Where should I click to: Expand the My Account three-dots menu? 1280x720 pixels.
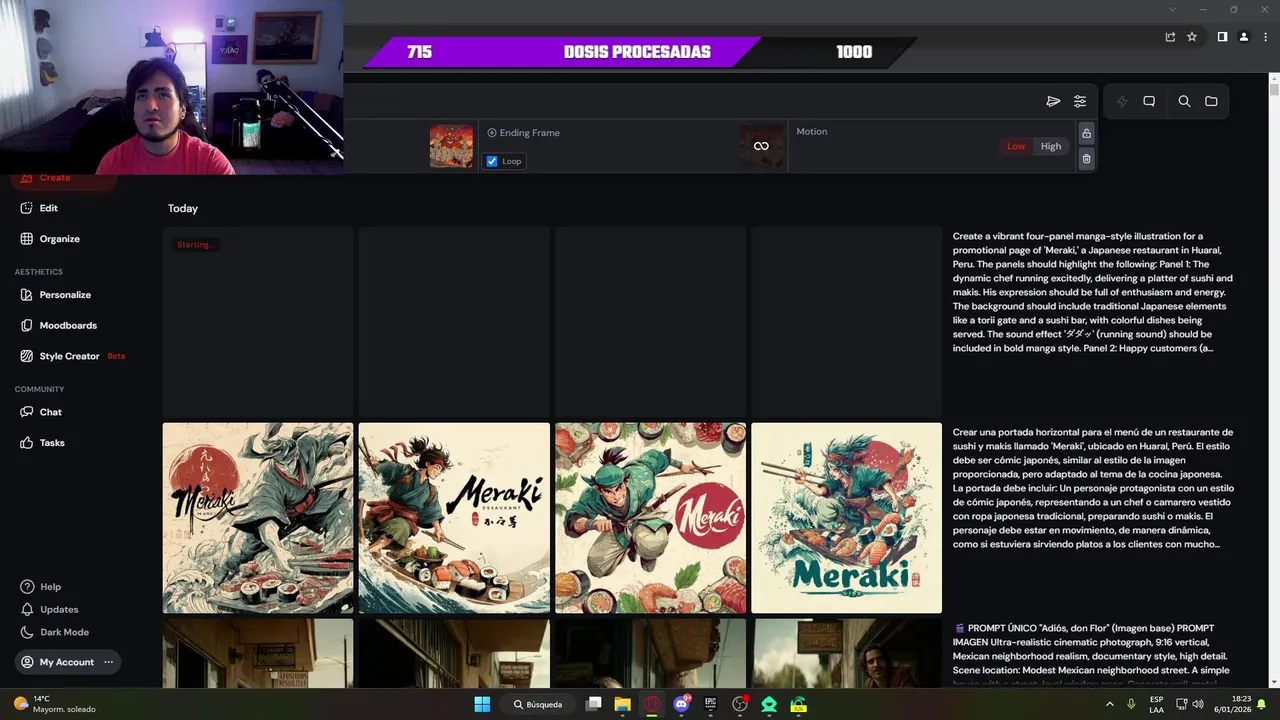[109, 662]
